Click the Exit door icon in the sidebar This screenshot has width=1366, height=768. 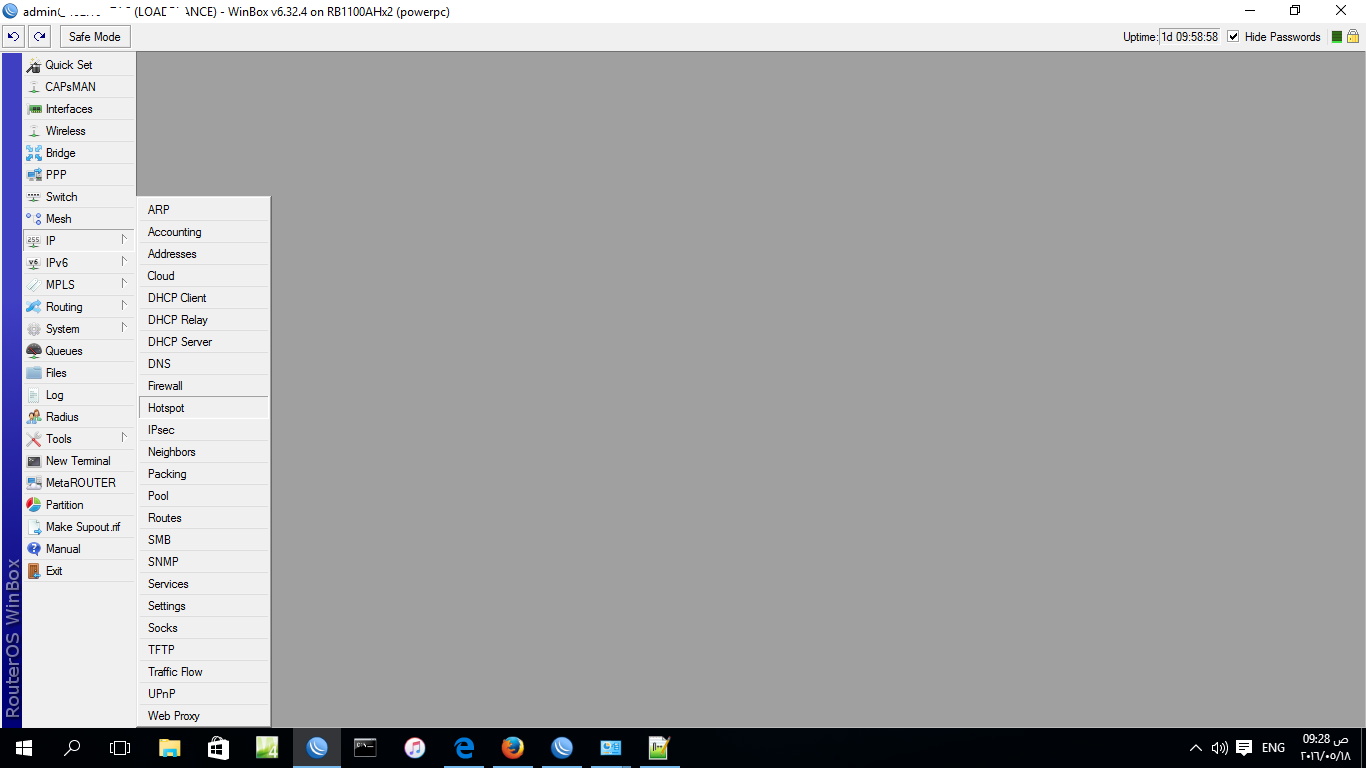point(34,571)
